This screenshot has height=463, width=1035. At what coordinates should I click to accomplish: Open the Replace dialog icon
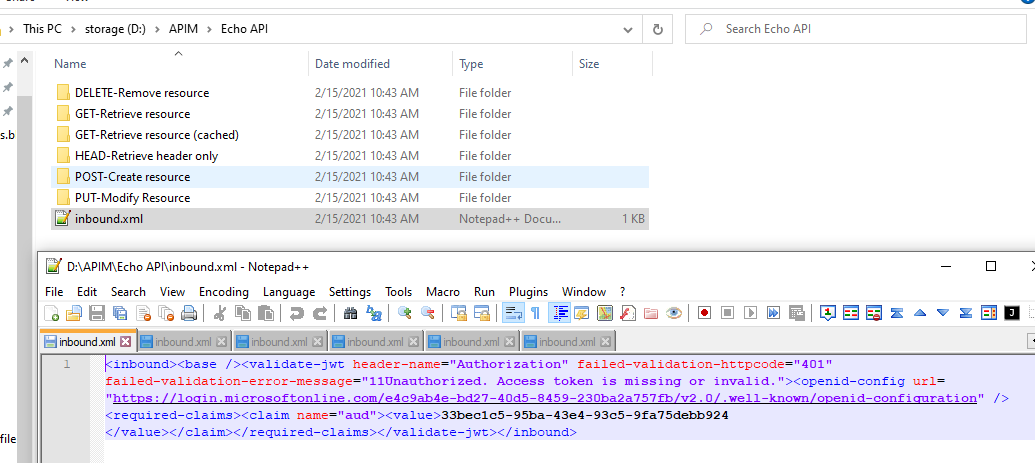click(374, 313)
